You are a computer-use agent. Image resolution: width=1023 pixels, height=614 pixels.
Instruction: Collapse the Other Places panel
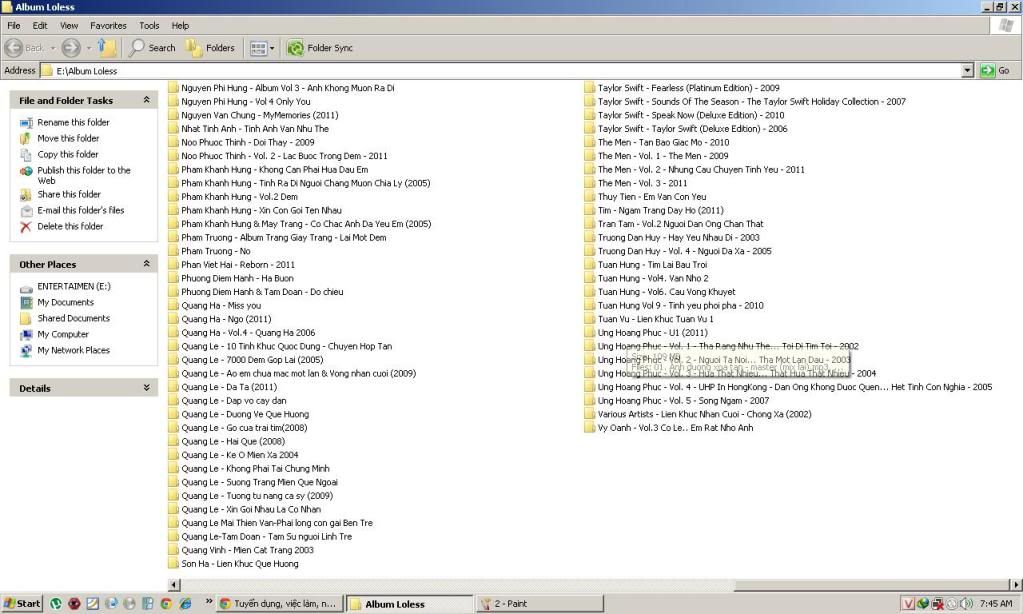tap(147, 264)
